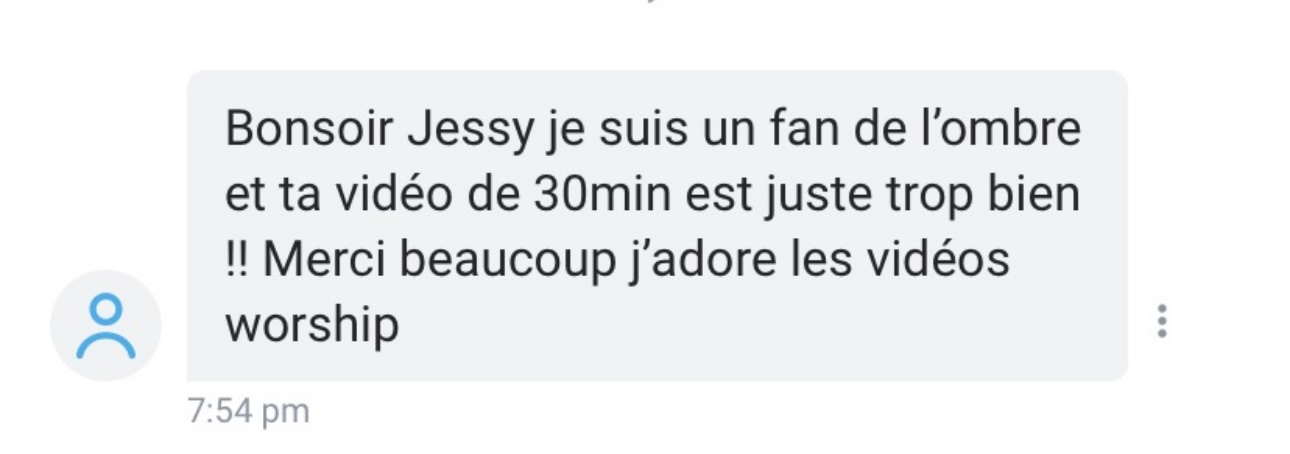
Task: Click the word "est" in the message
Action: coord(717,196)
